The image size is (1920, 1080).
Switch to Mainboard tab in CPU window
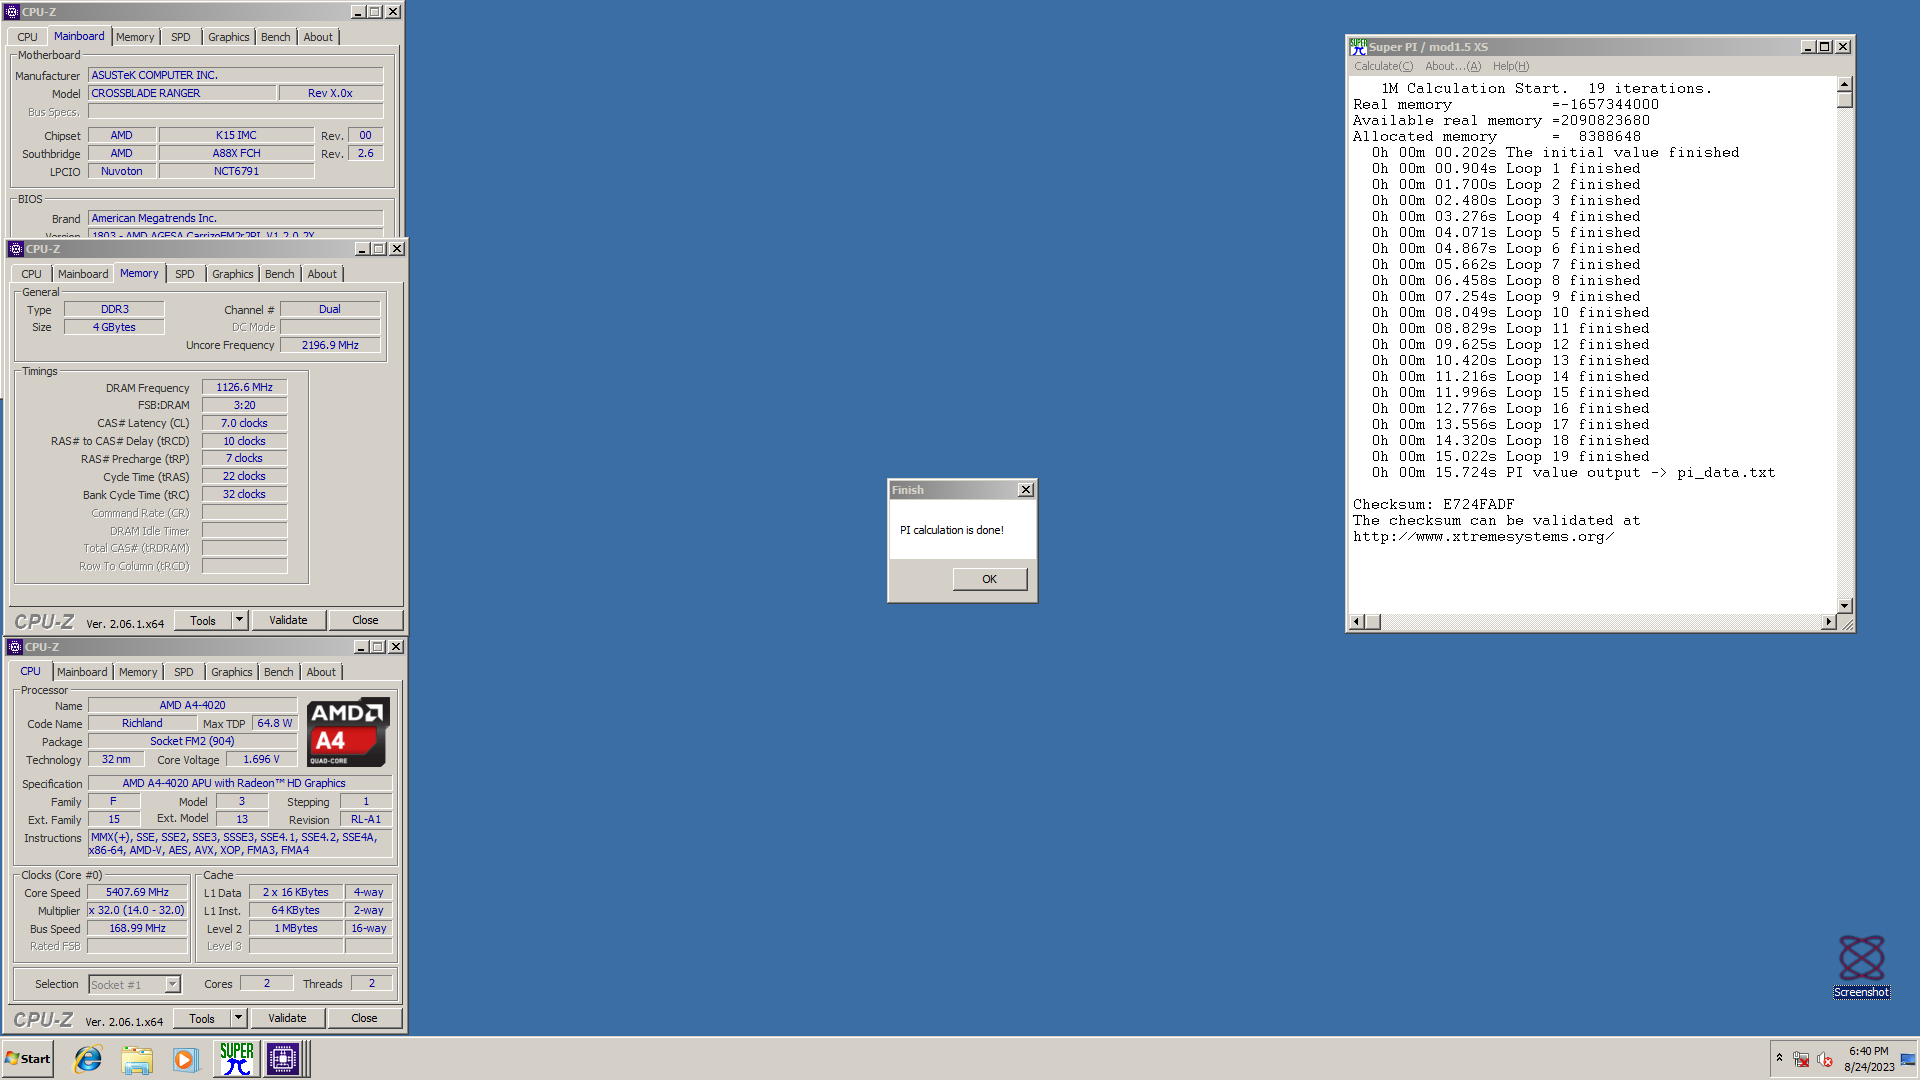[82, 672]
